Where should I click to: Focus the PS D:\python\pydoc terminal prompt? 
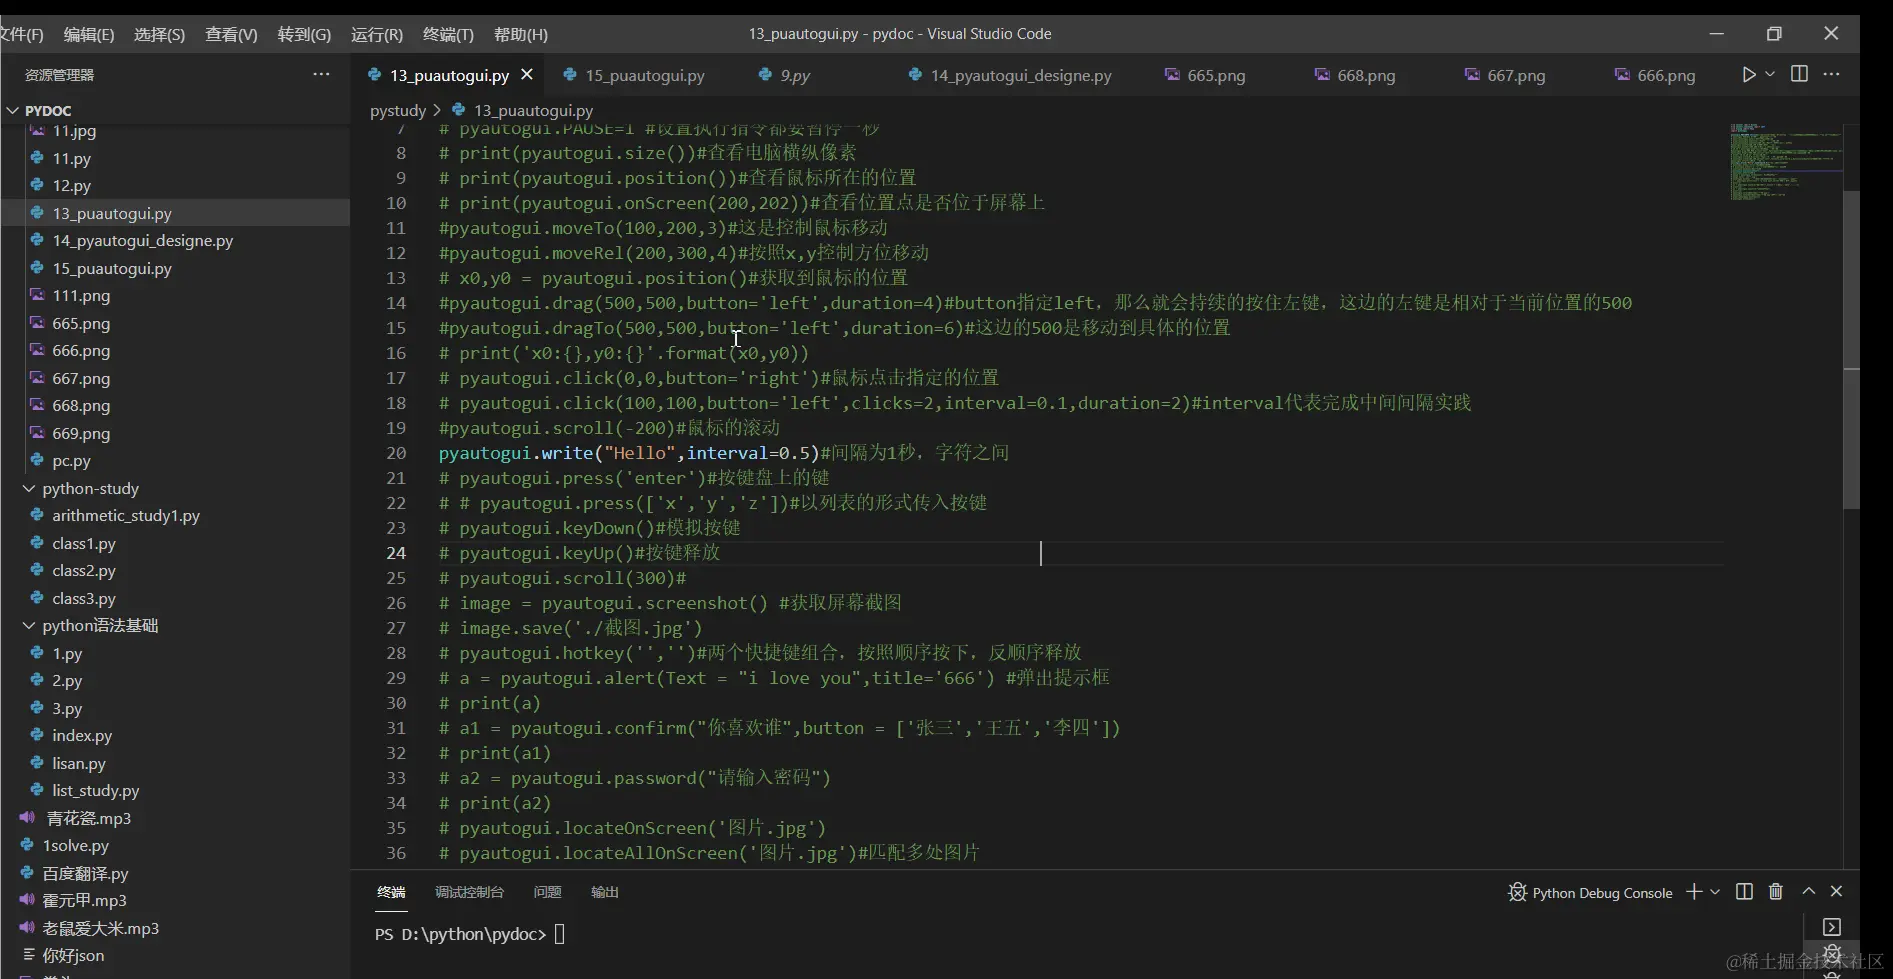tap(470, 934)
